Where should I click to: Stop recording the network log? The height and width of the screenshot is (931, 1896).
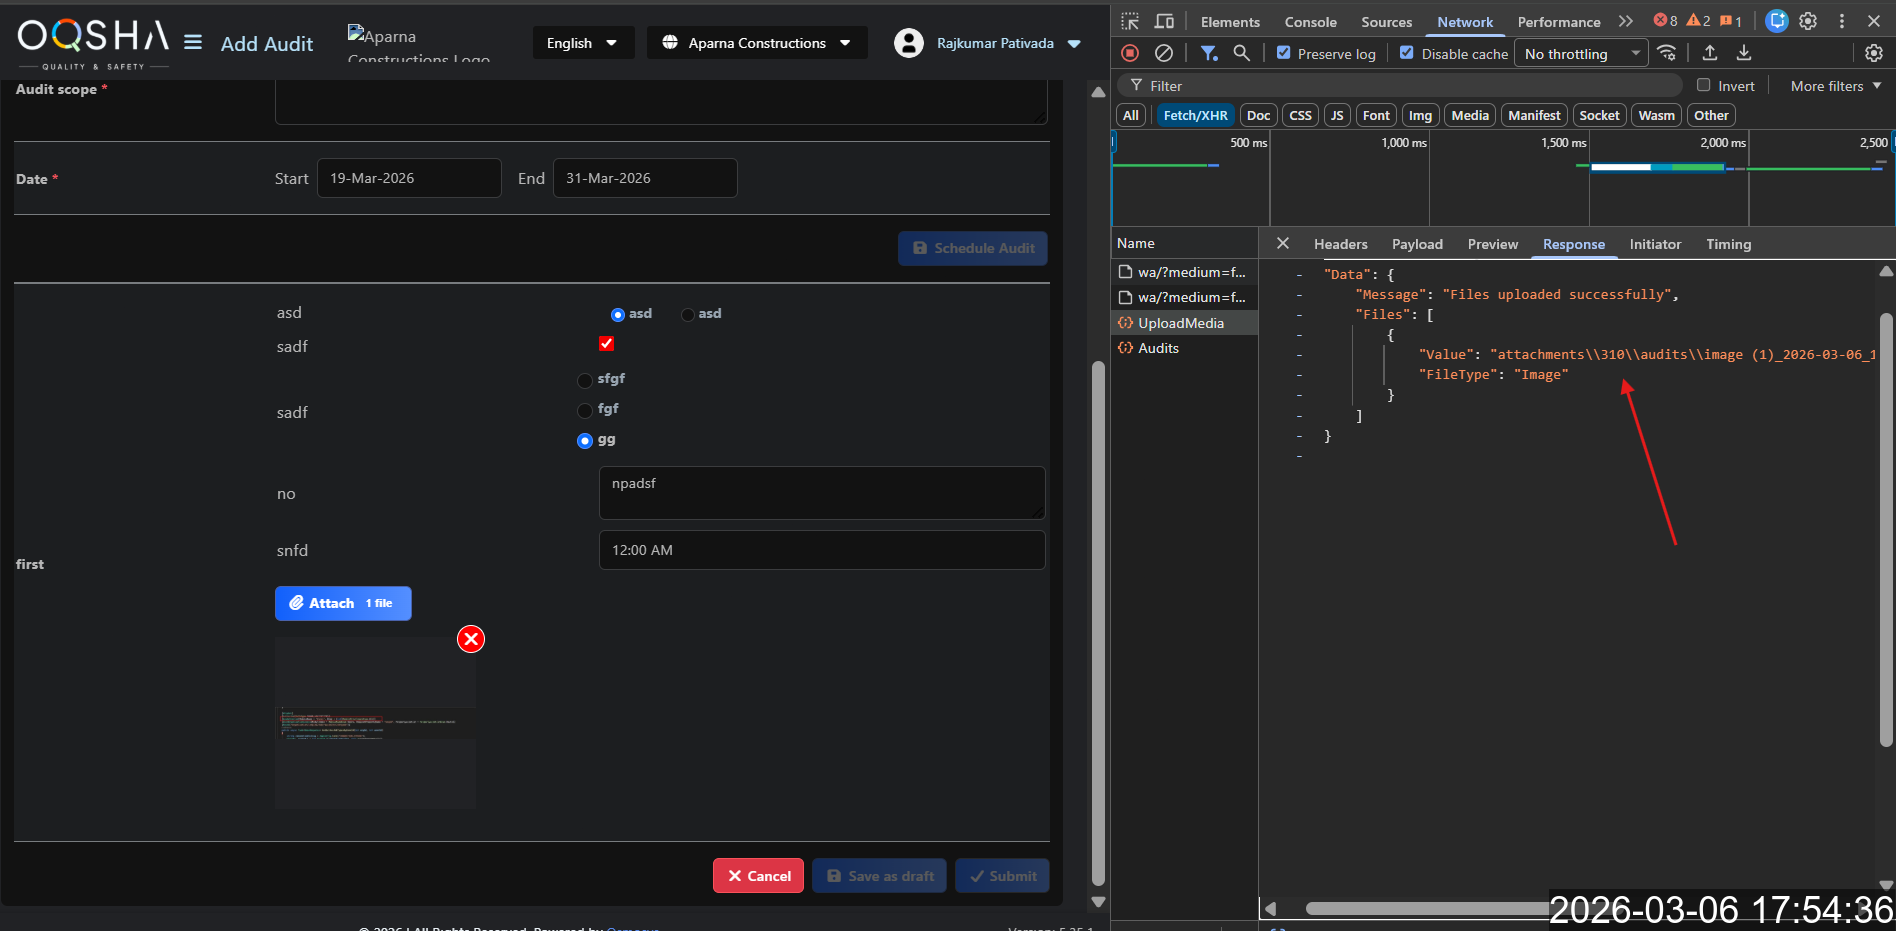[x=1130, y=53]
